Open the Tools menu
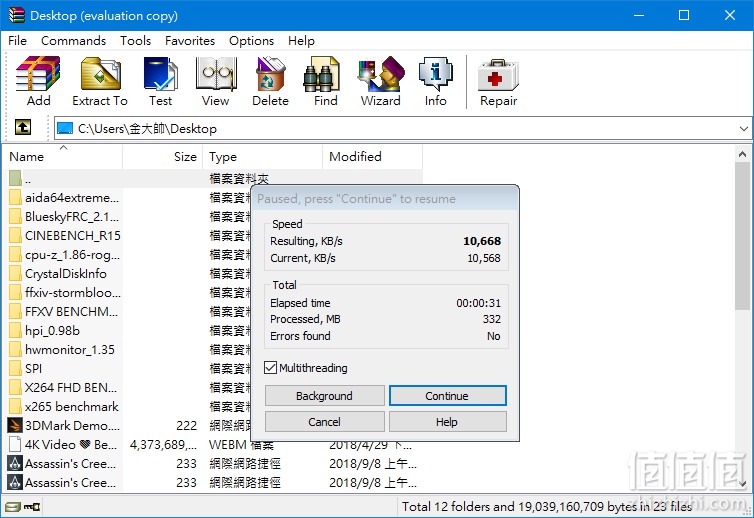Image resolution: width=754 pixels, height=518 pixels. [x=136, y=41]
